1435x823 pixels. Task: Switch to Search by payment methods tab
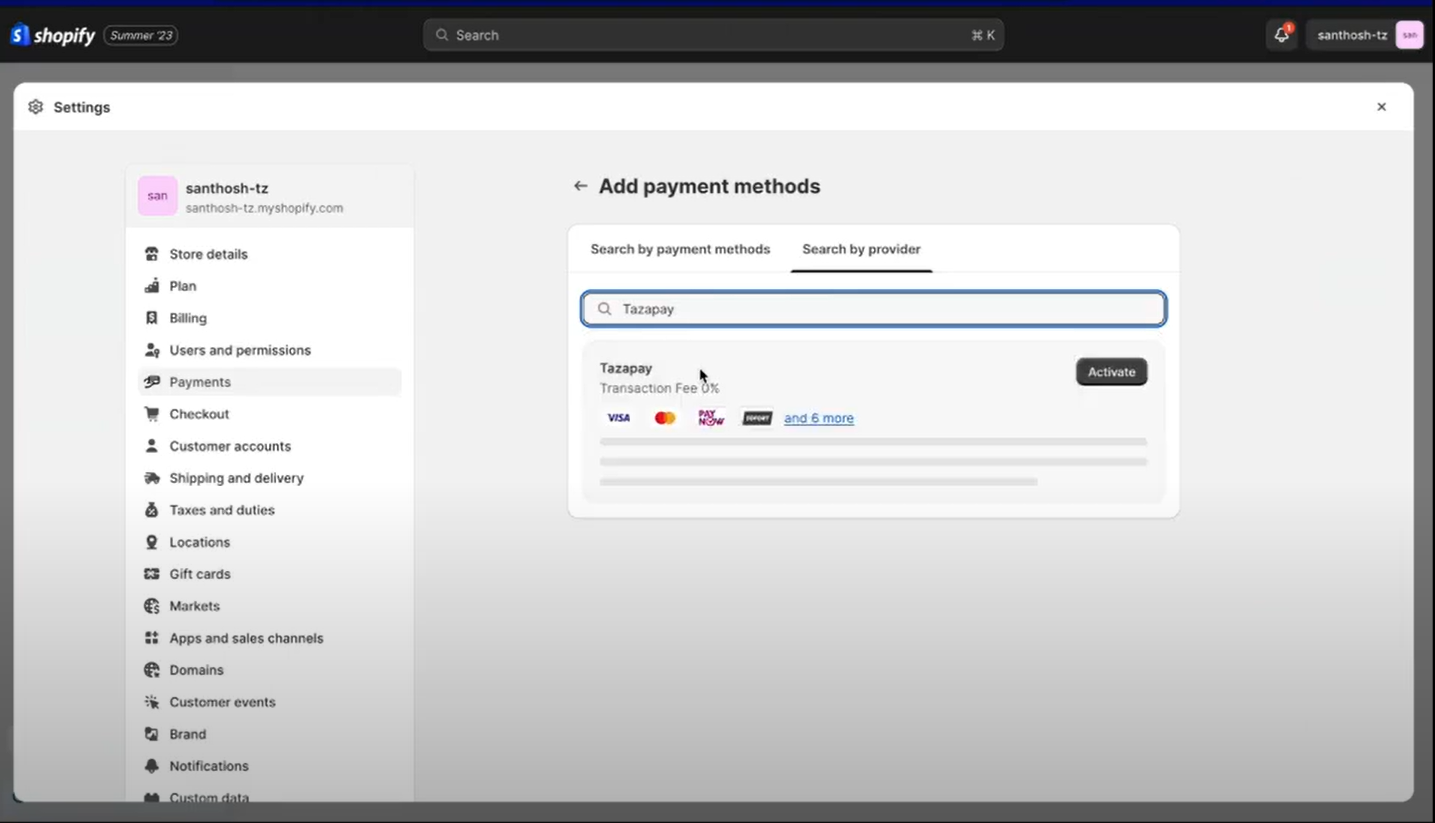click(680, 249)
